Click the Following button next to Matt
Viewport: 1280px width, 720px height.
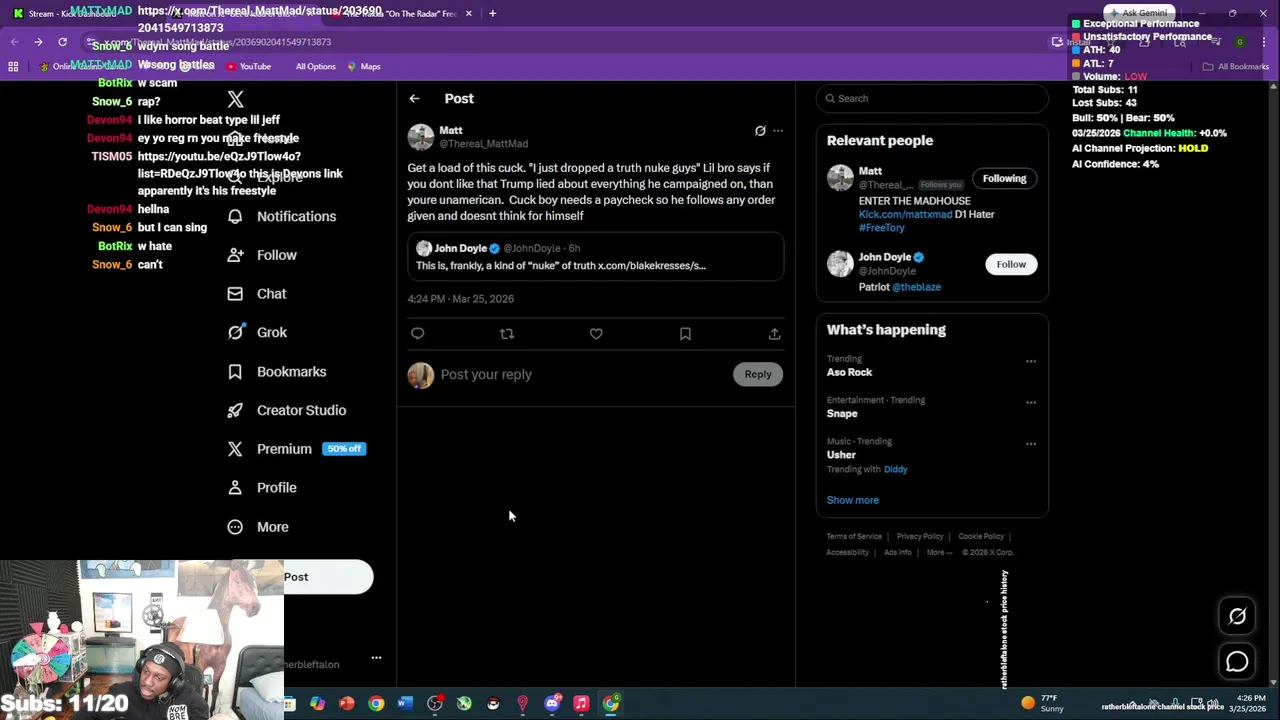1004,179
